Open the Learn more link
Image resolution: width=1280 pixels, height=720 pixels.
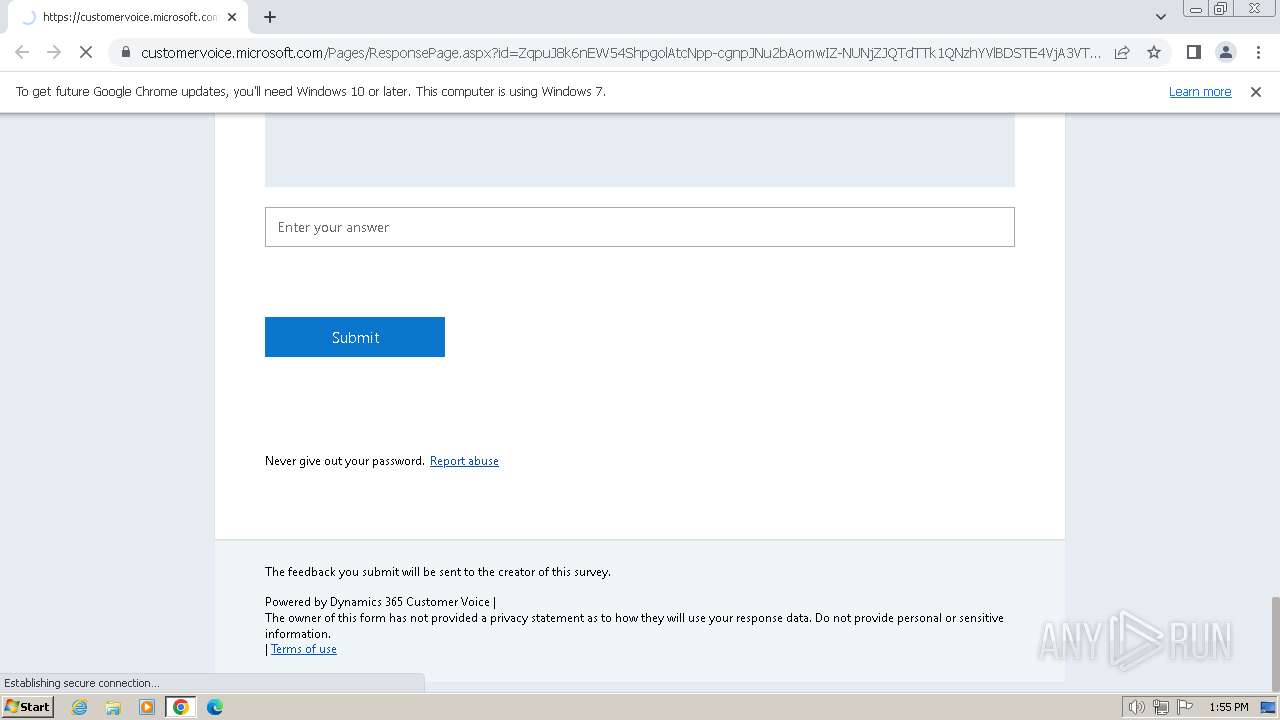pos(1200,92)
